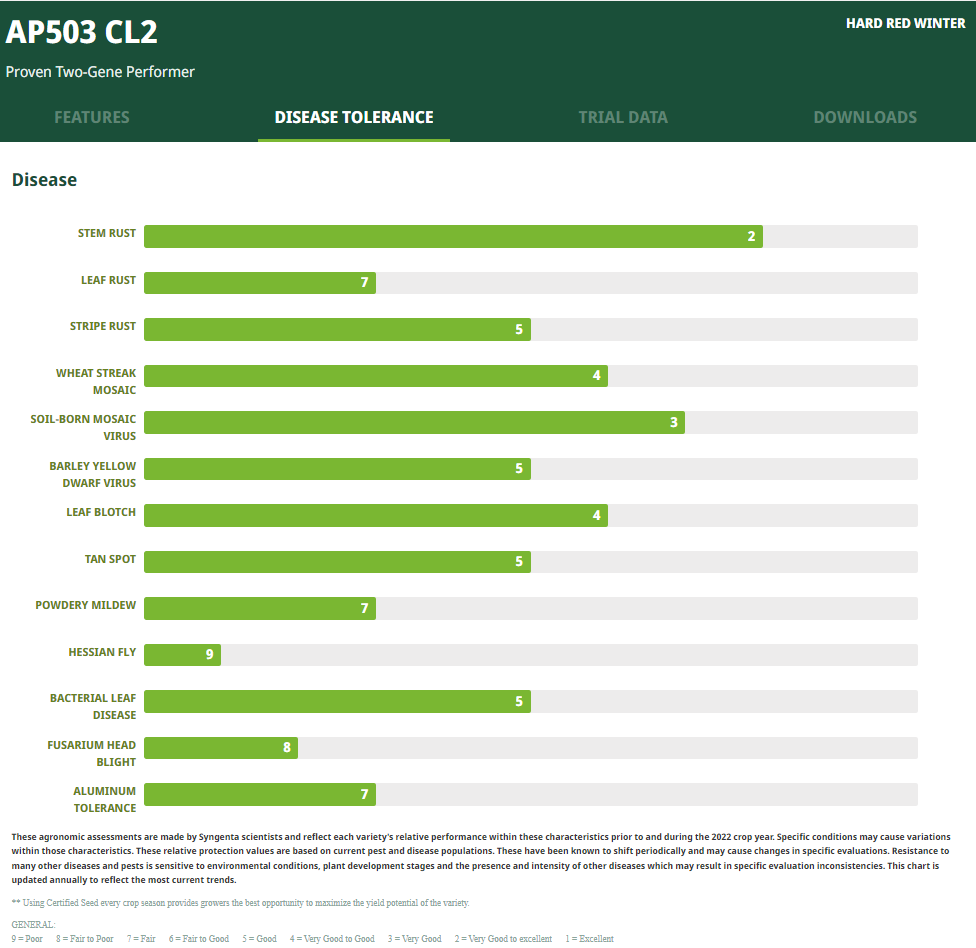Click the BARLEY YELLOW DWARF VIRUS label
The width and height of the screenshot is (976, 948).
(93, 474)
